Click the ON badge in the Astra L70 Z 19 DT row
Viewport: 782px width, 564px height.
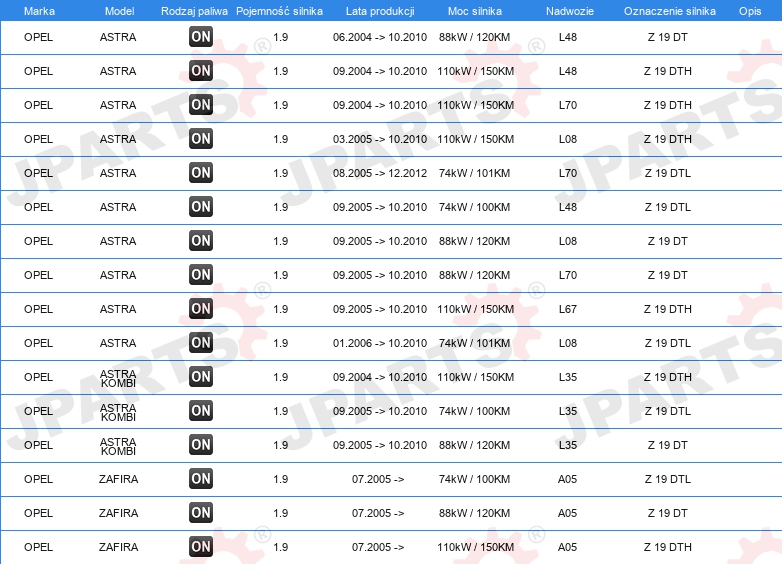tap(201, 275)
